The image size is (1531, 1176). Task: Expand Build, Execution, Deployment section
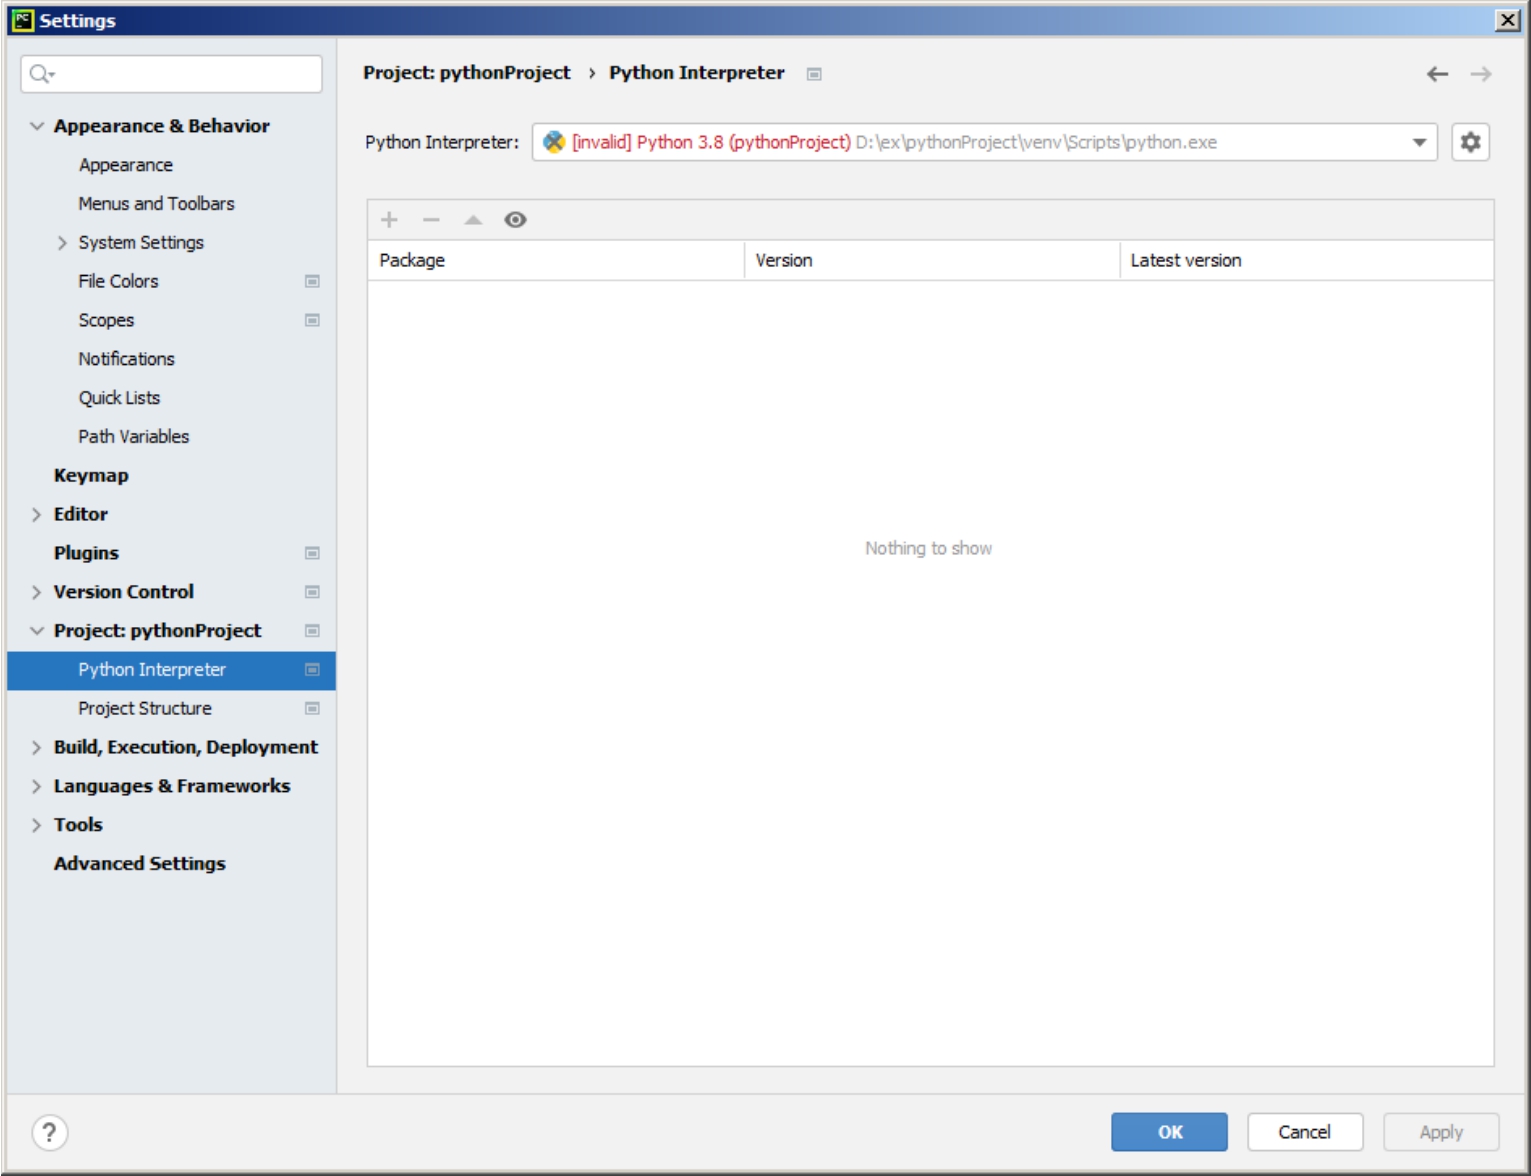coord(37,747)
